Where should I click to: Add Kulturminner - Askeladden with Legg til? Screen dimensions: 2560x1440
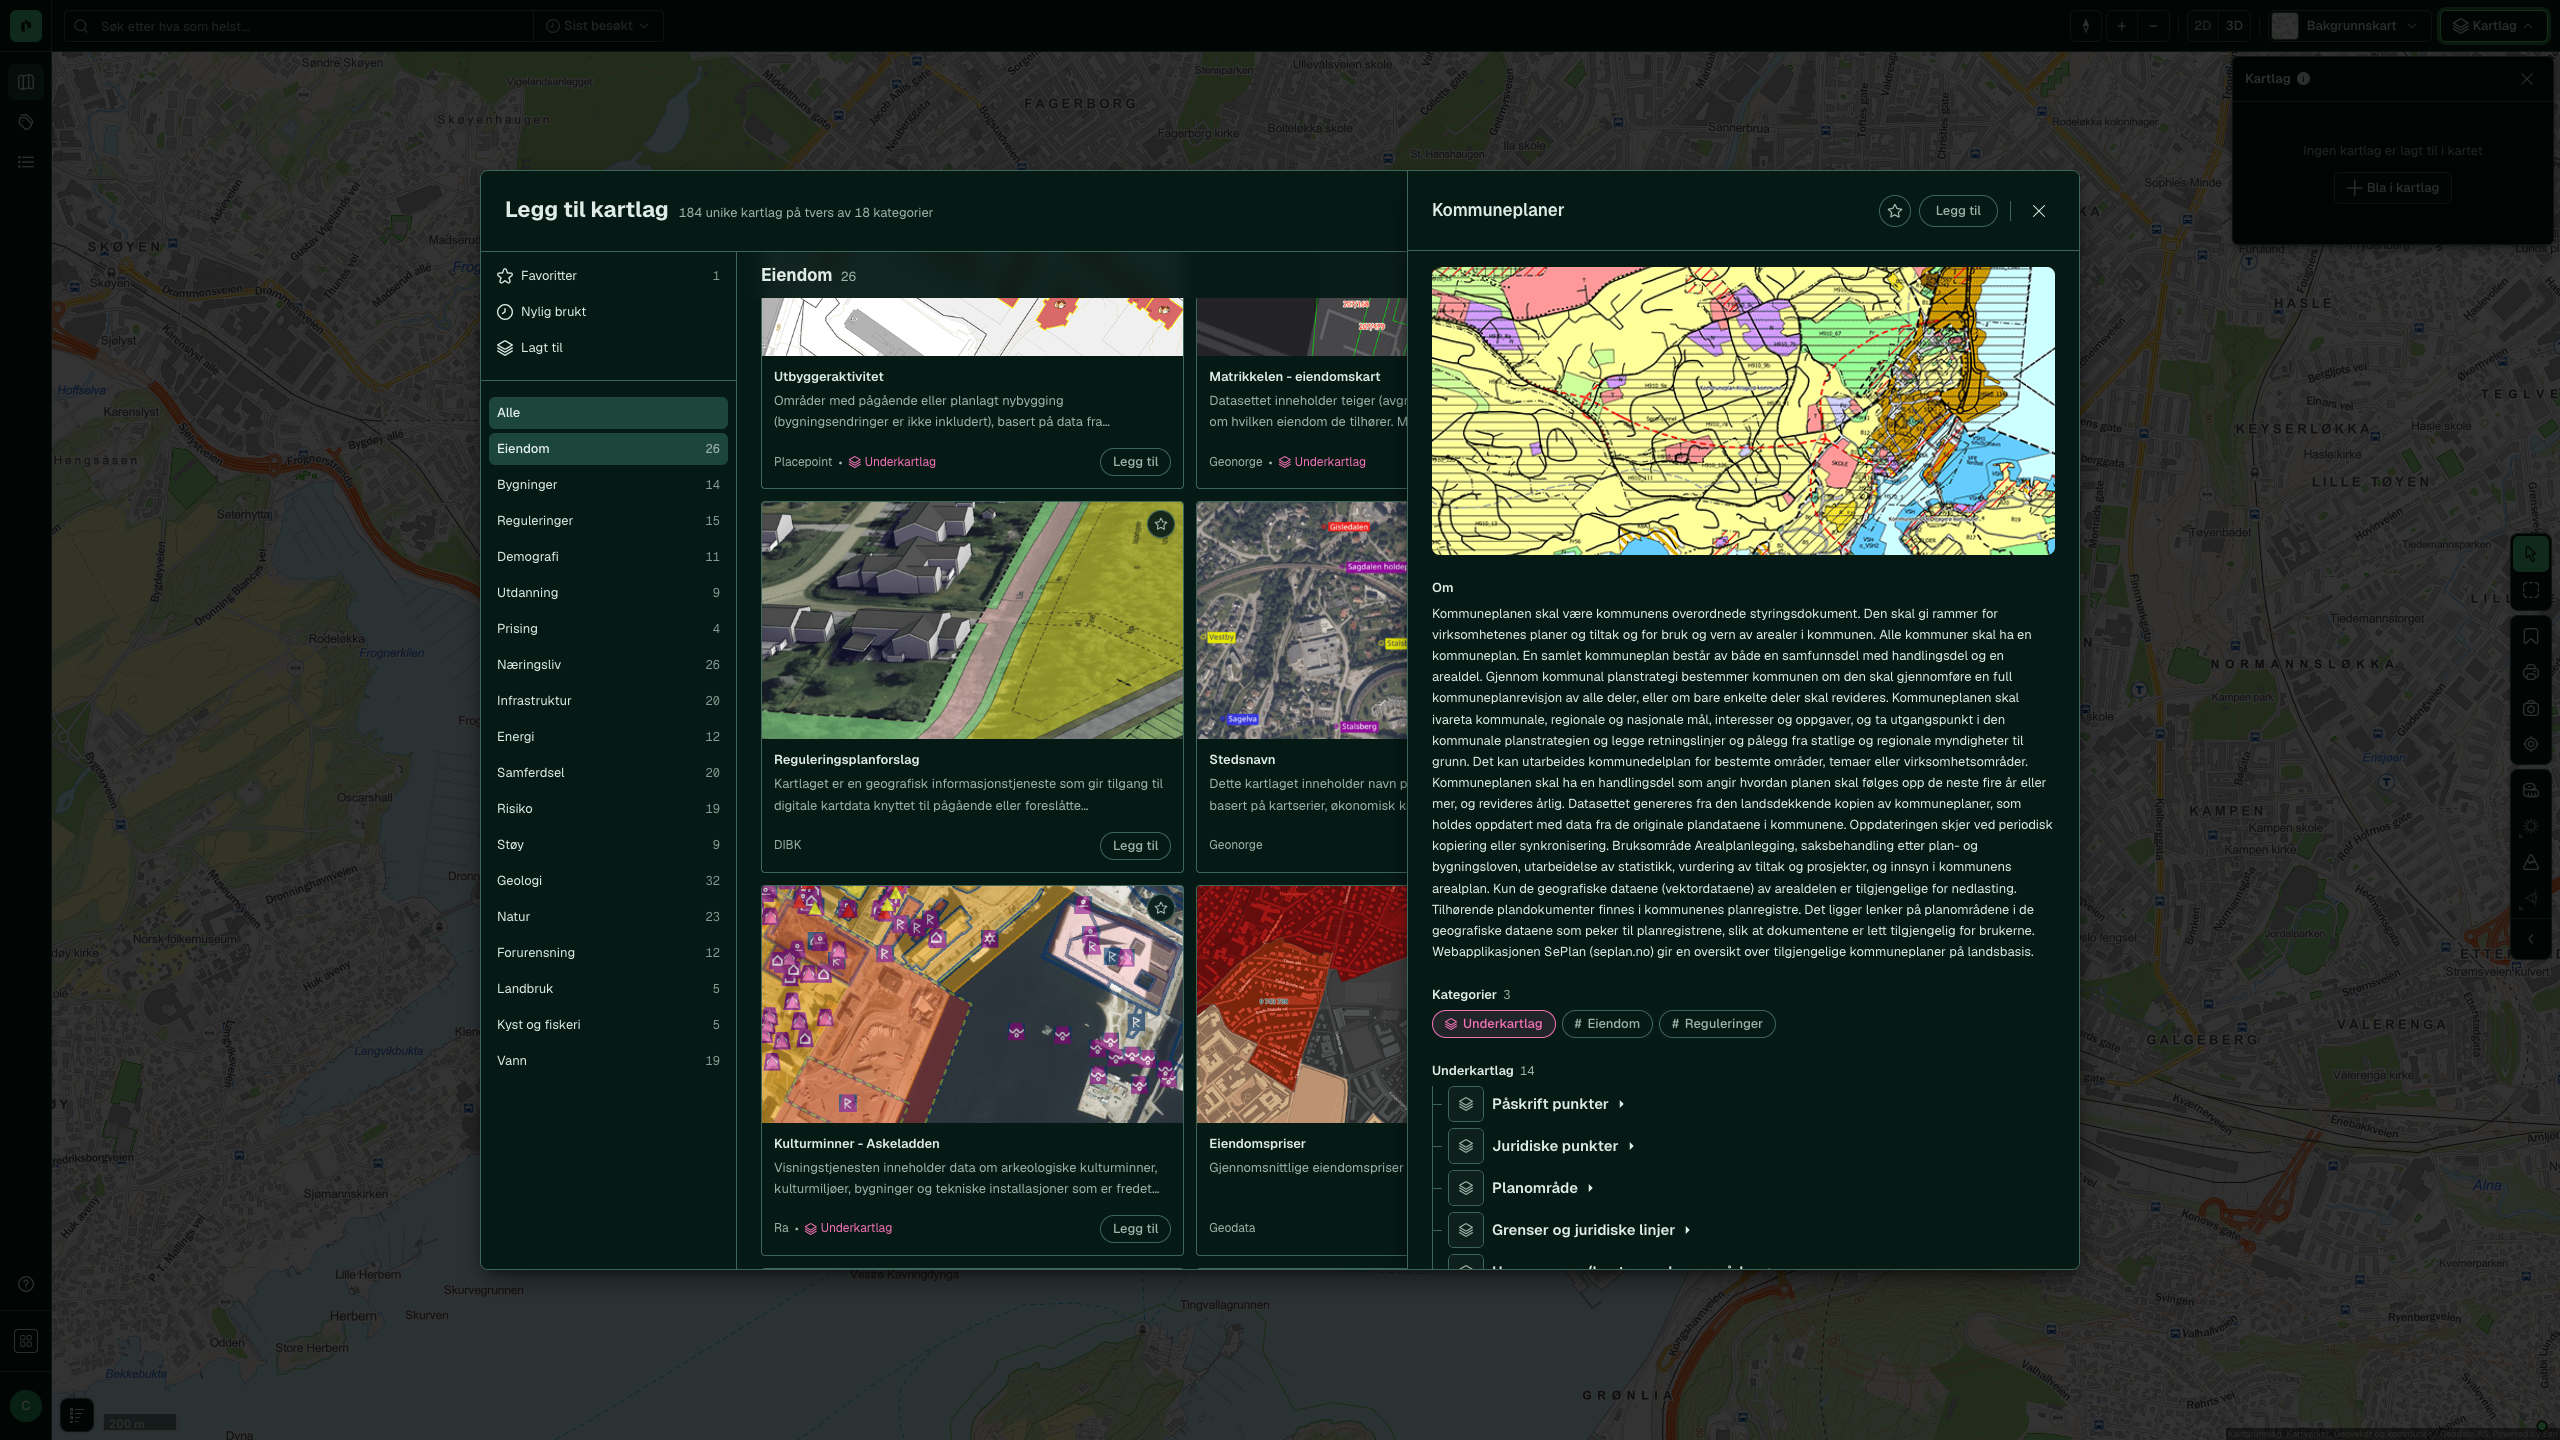pos(1135,1229)
